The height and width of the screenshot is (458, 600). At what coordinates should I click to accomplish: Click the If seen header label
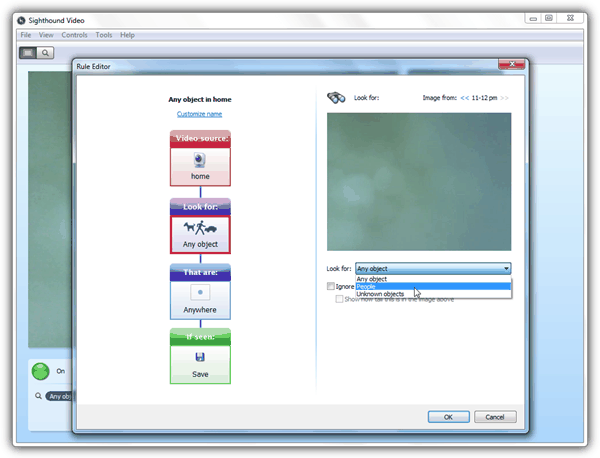(201, 337)
